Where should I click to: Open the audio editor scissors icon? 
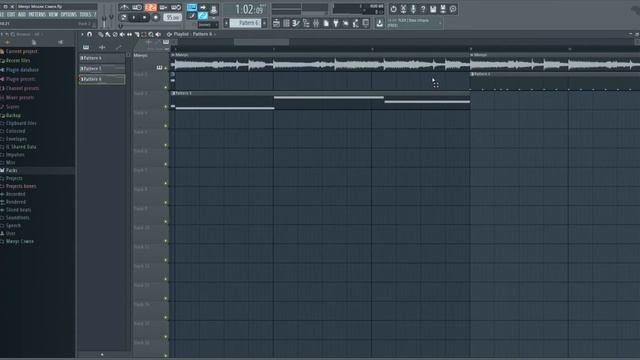tap(403, 9)
